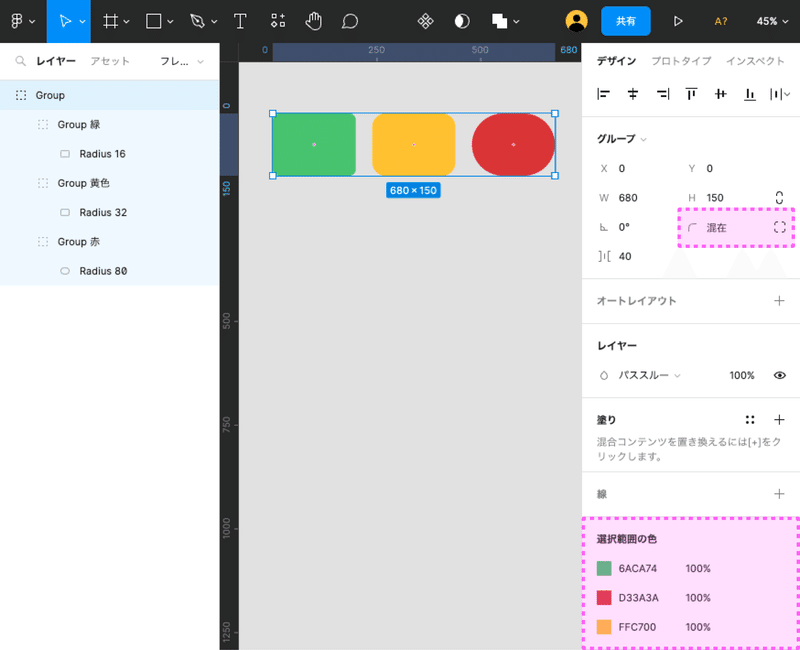Open Frame tool dropdown arrow

click(126, 21)
